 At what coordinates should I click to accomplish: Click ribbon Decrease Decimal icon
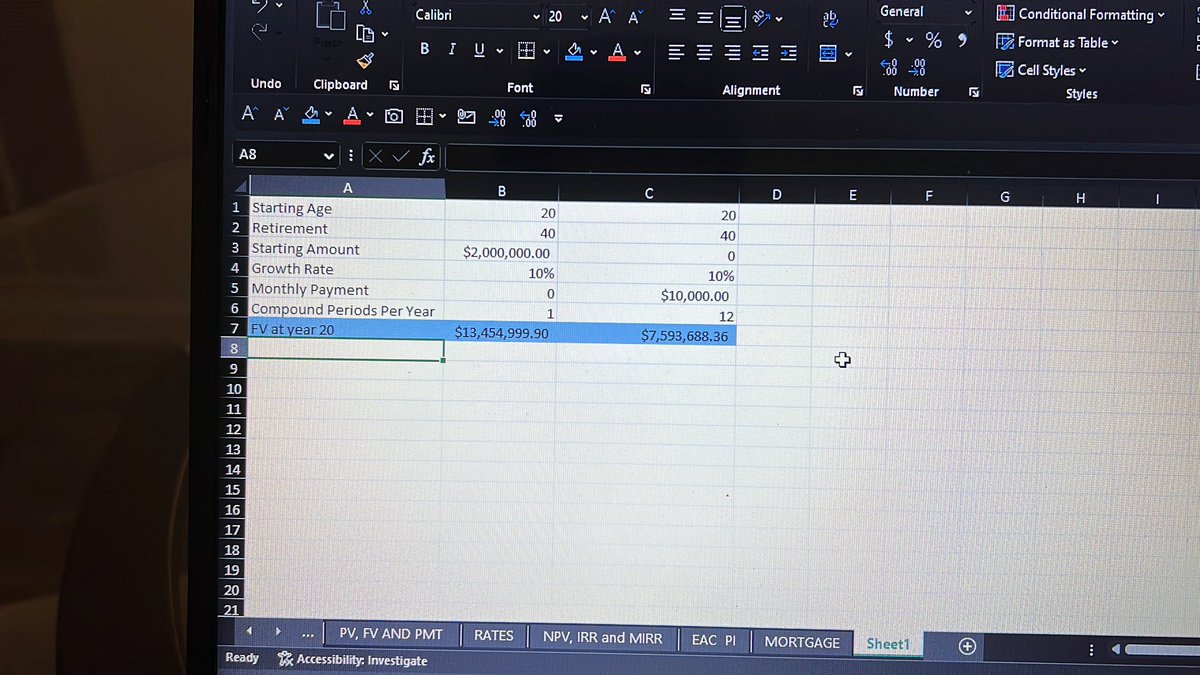[917, 66]
